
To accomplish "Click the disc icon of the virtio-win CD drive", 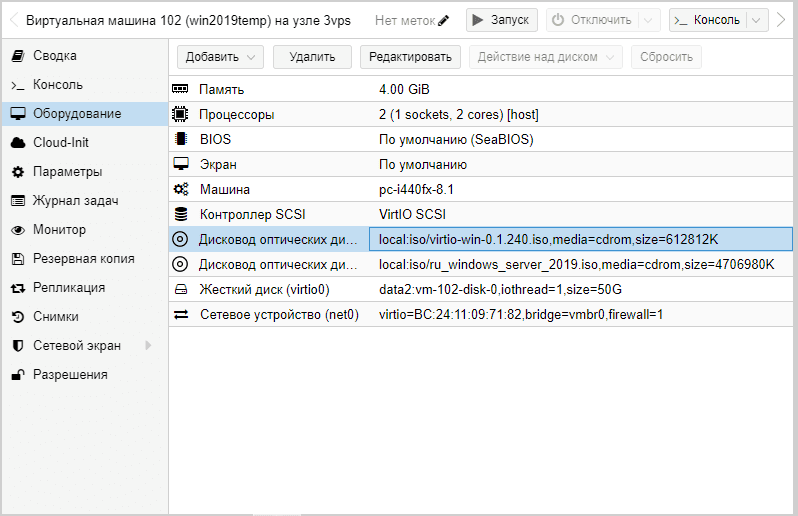I will click(180, 239).
